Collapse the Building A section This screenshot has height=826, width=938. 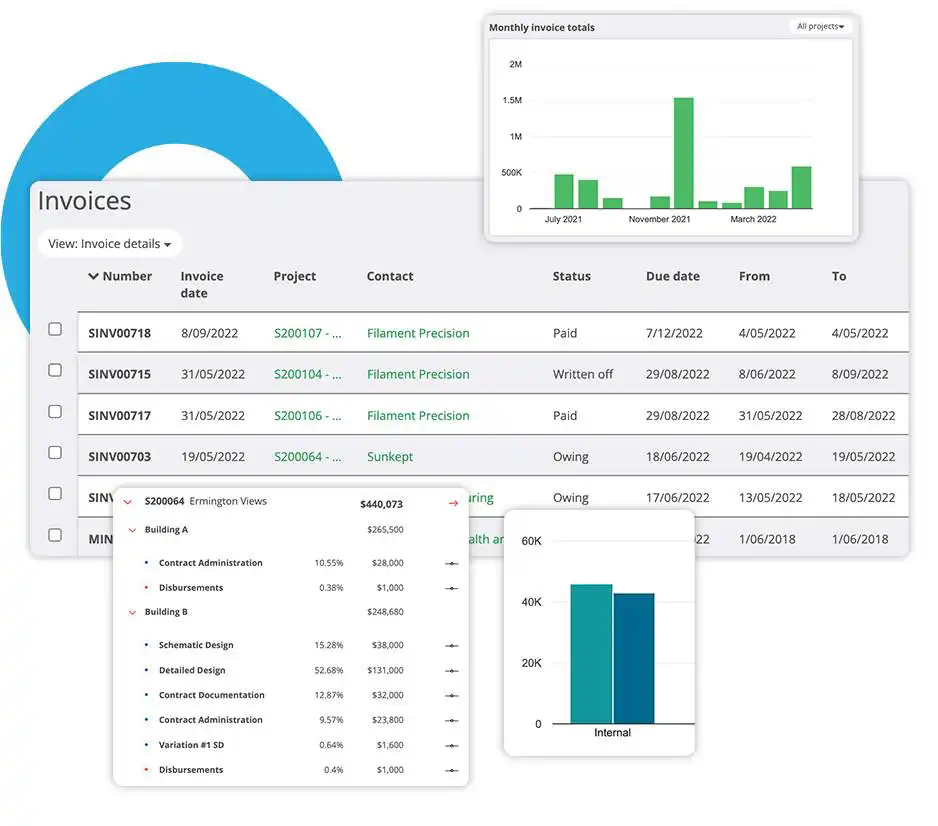(132, 530)
